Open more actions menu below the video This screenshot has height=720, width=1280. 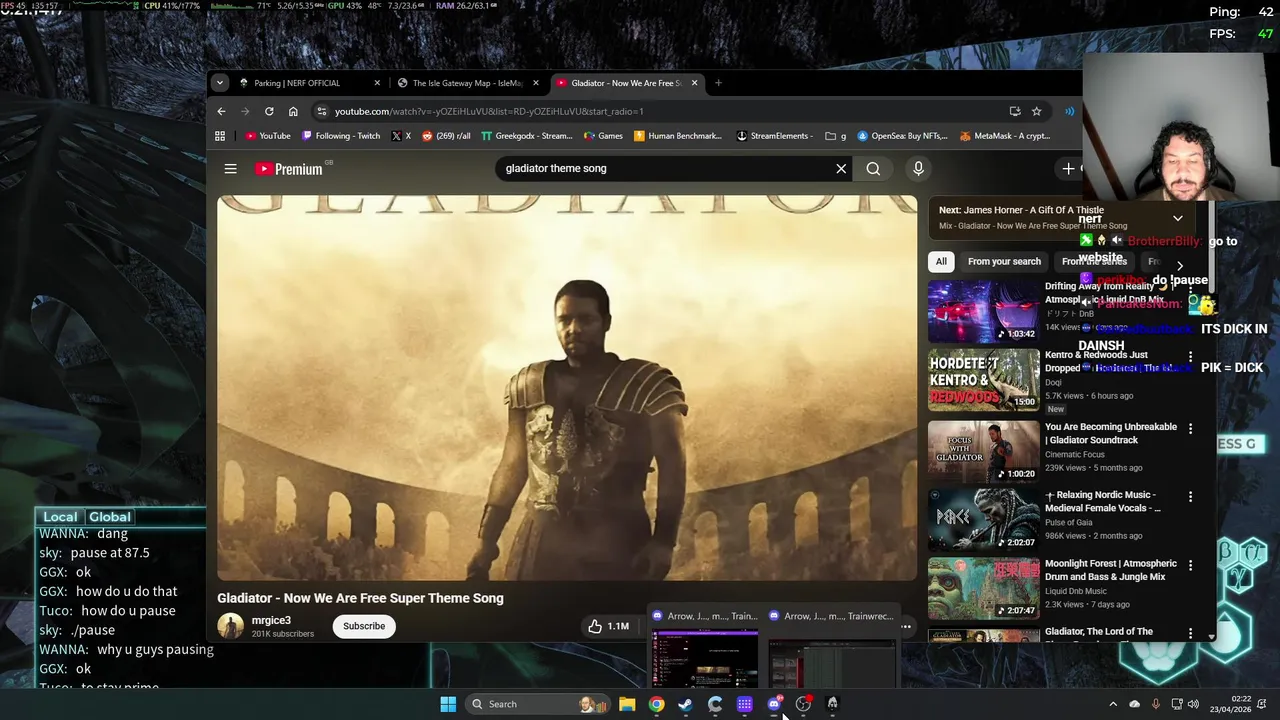click(906, 627)
